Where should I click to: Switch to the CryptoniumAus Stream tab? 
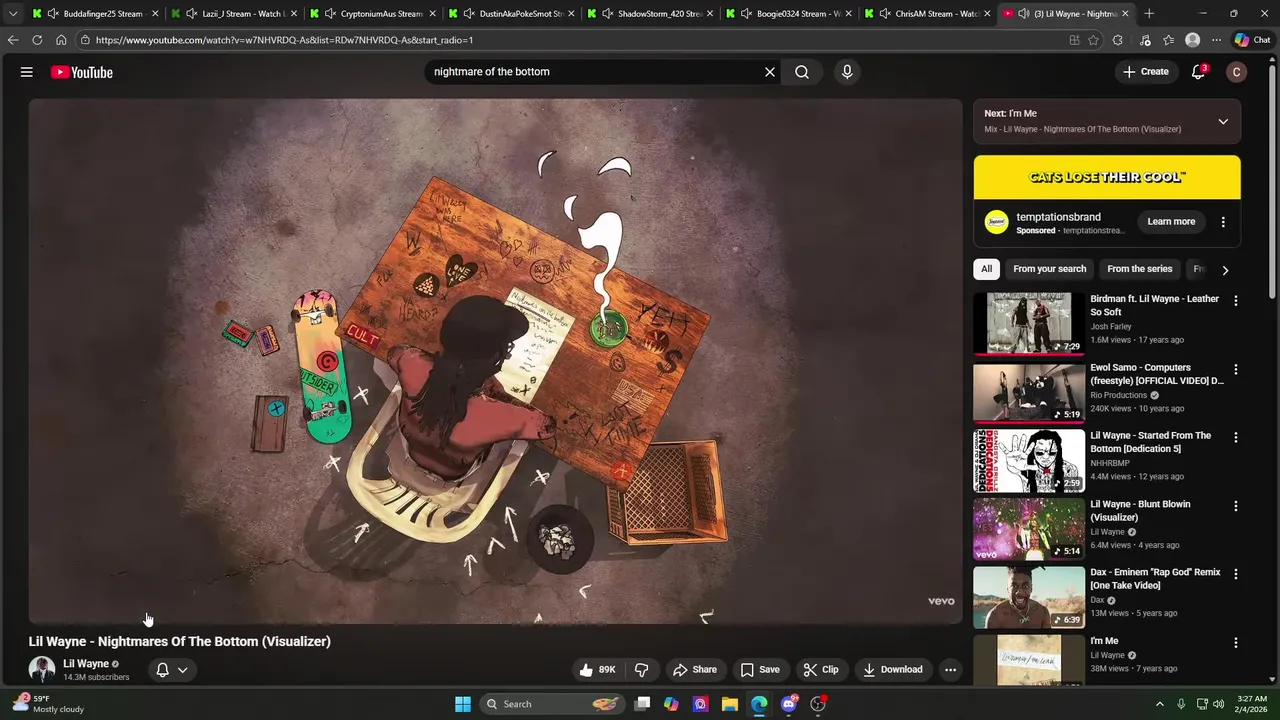pos(372,14)
